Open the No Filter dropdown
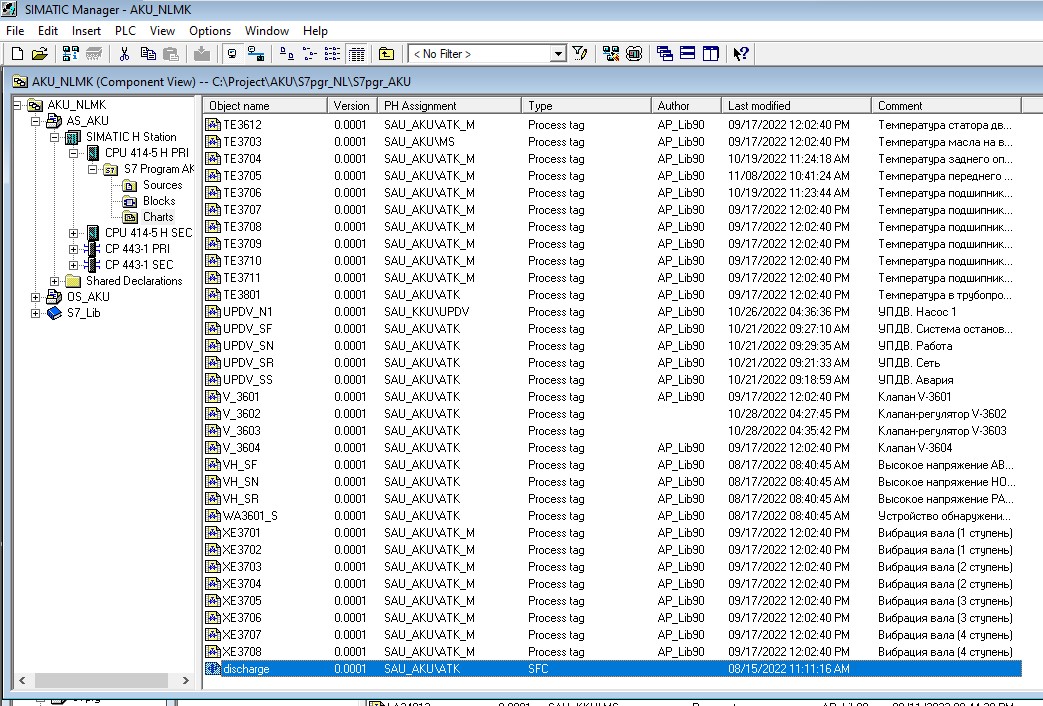 pos(558,54)
